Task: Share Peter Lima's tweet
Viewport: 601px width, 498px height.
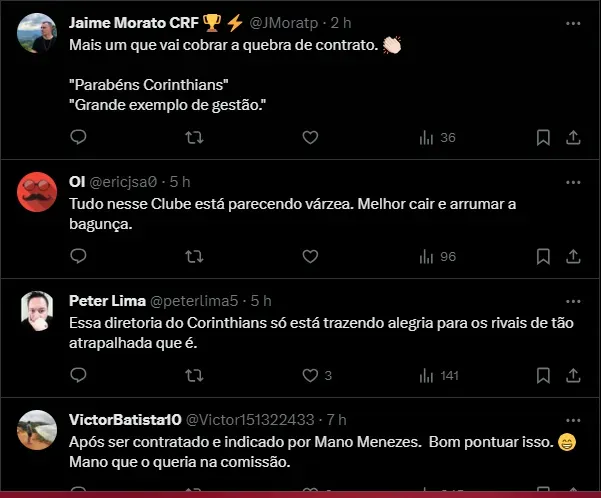Action: click(573, 375)
